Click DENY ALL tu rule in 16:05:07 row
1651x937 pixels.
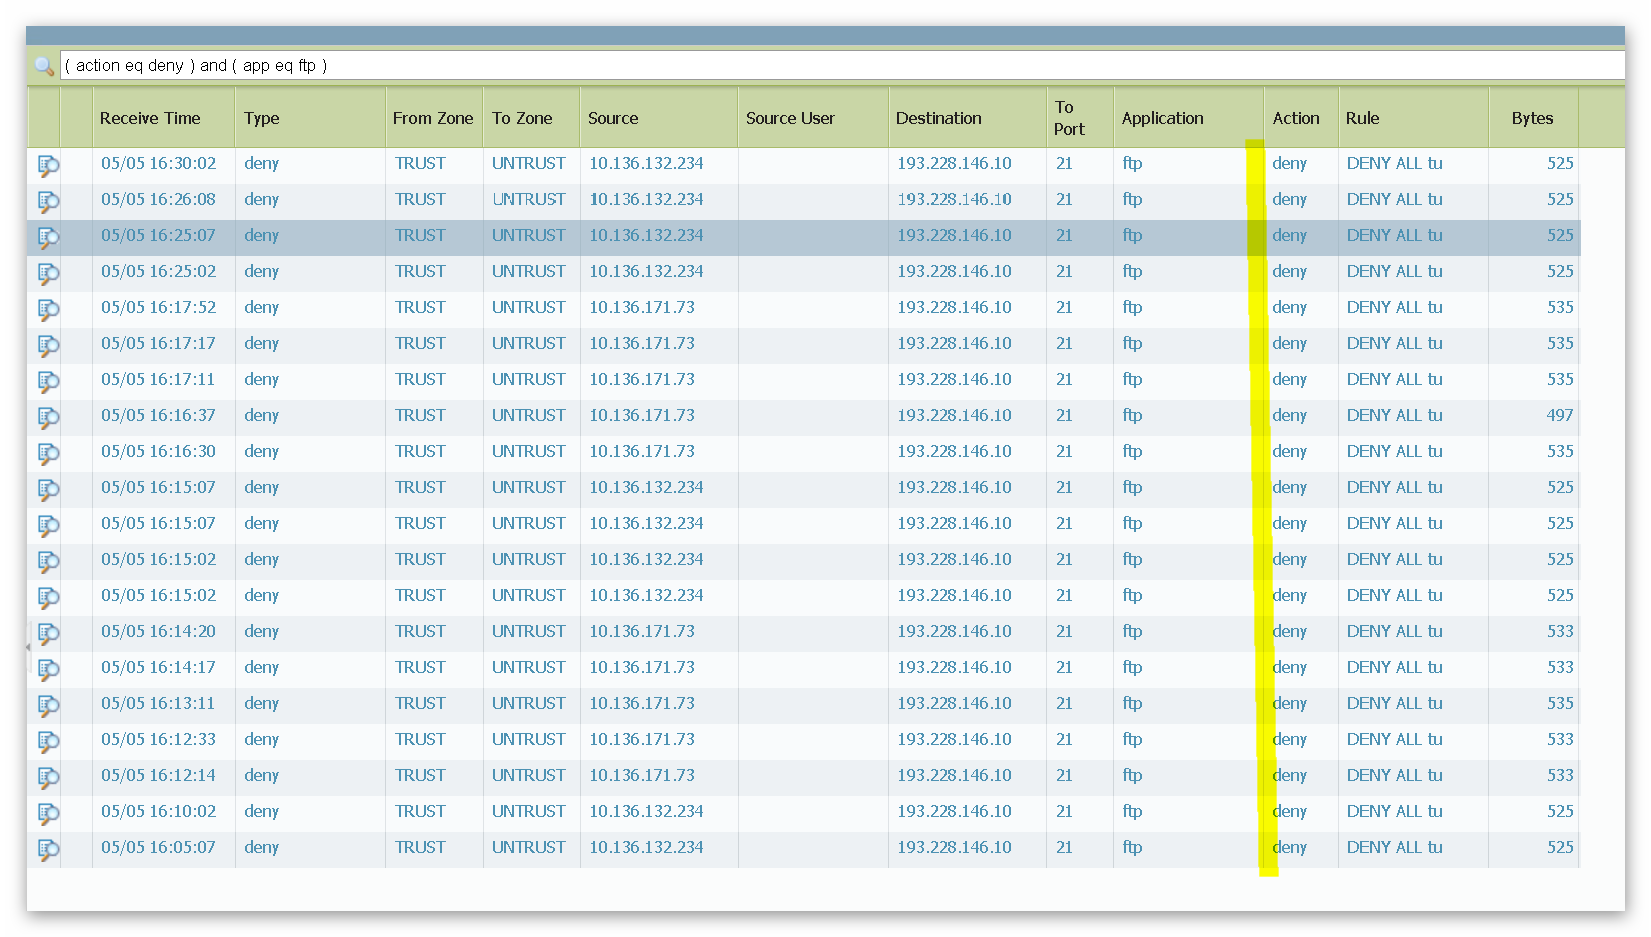point(1394,847)
